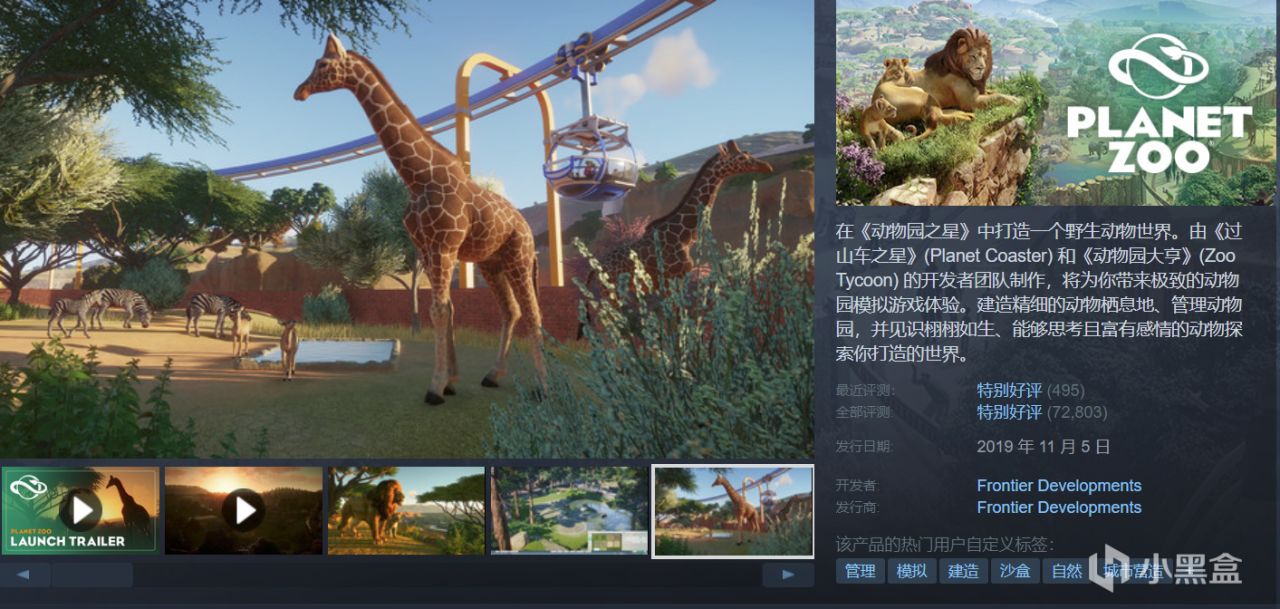Select the 自然 tag
Viewport: 1280px width, 609px height.
pyautogui.click(x=1067, y=571)
